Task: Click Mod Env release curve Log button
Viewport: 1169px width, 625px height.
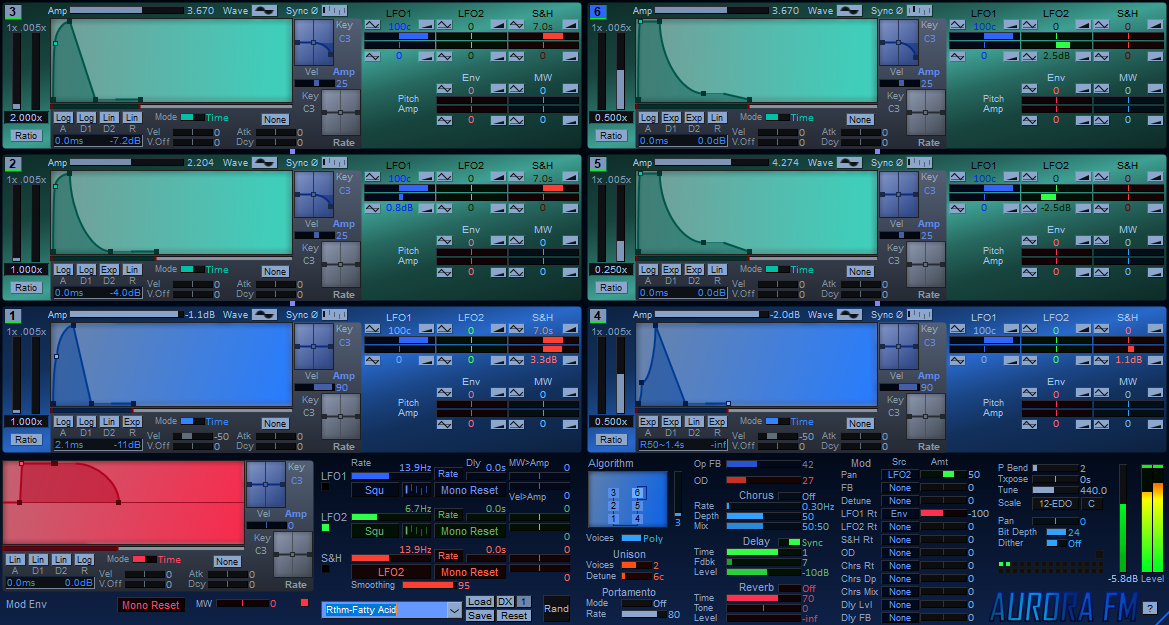Action: pyautogui.click(x=84, y=559)
